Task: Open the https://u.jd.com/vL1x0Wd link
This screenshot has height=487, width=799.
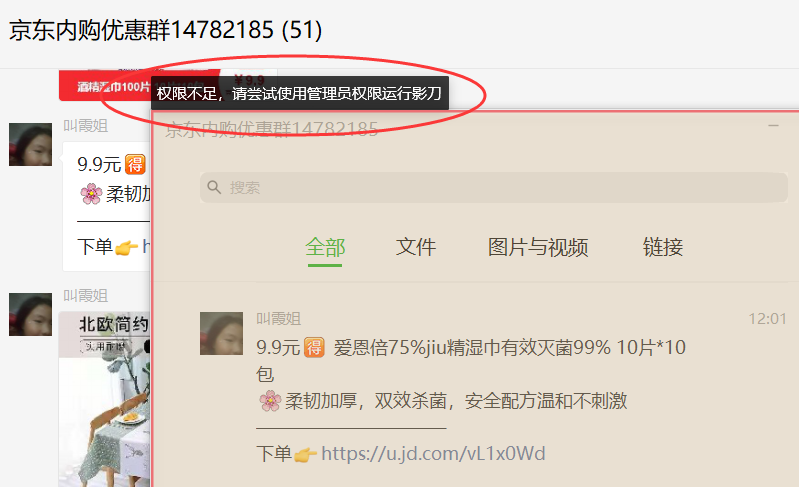Action: tap(433, 453)
